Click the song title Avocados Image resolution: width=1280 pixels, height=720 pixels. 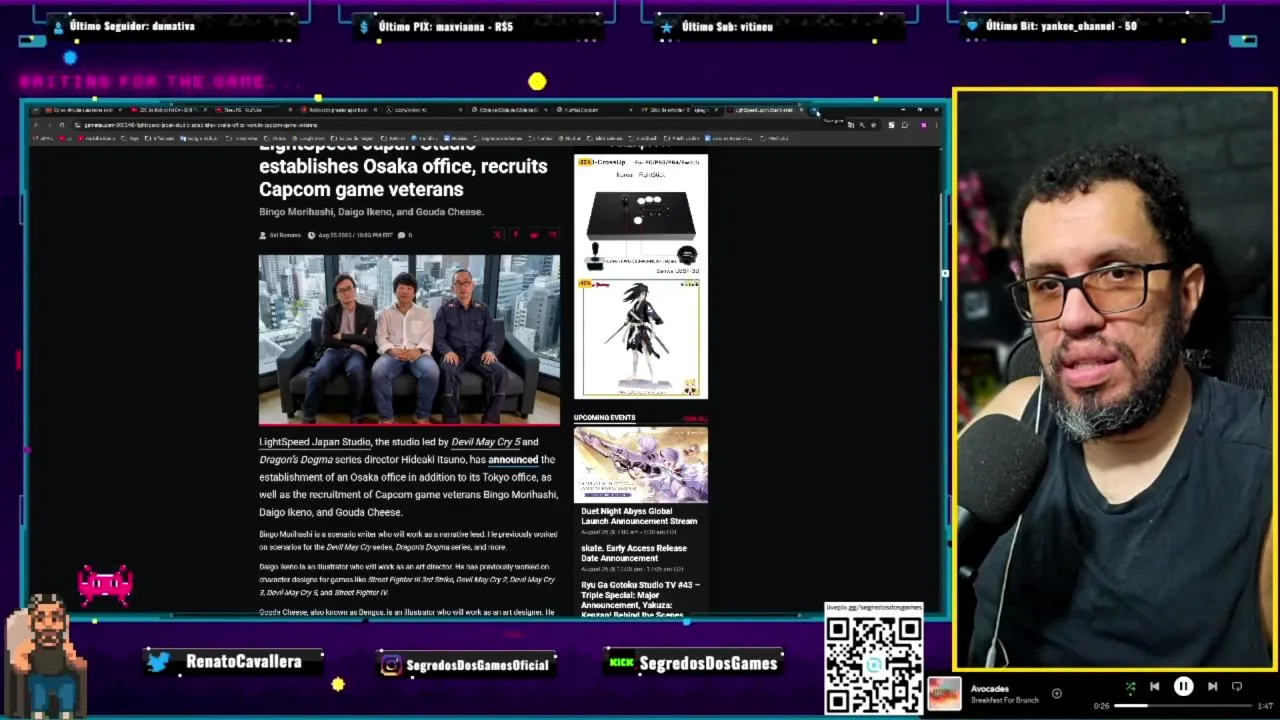[990, 688]
